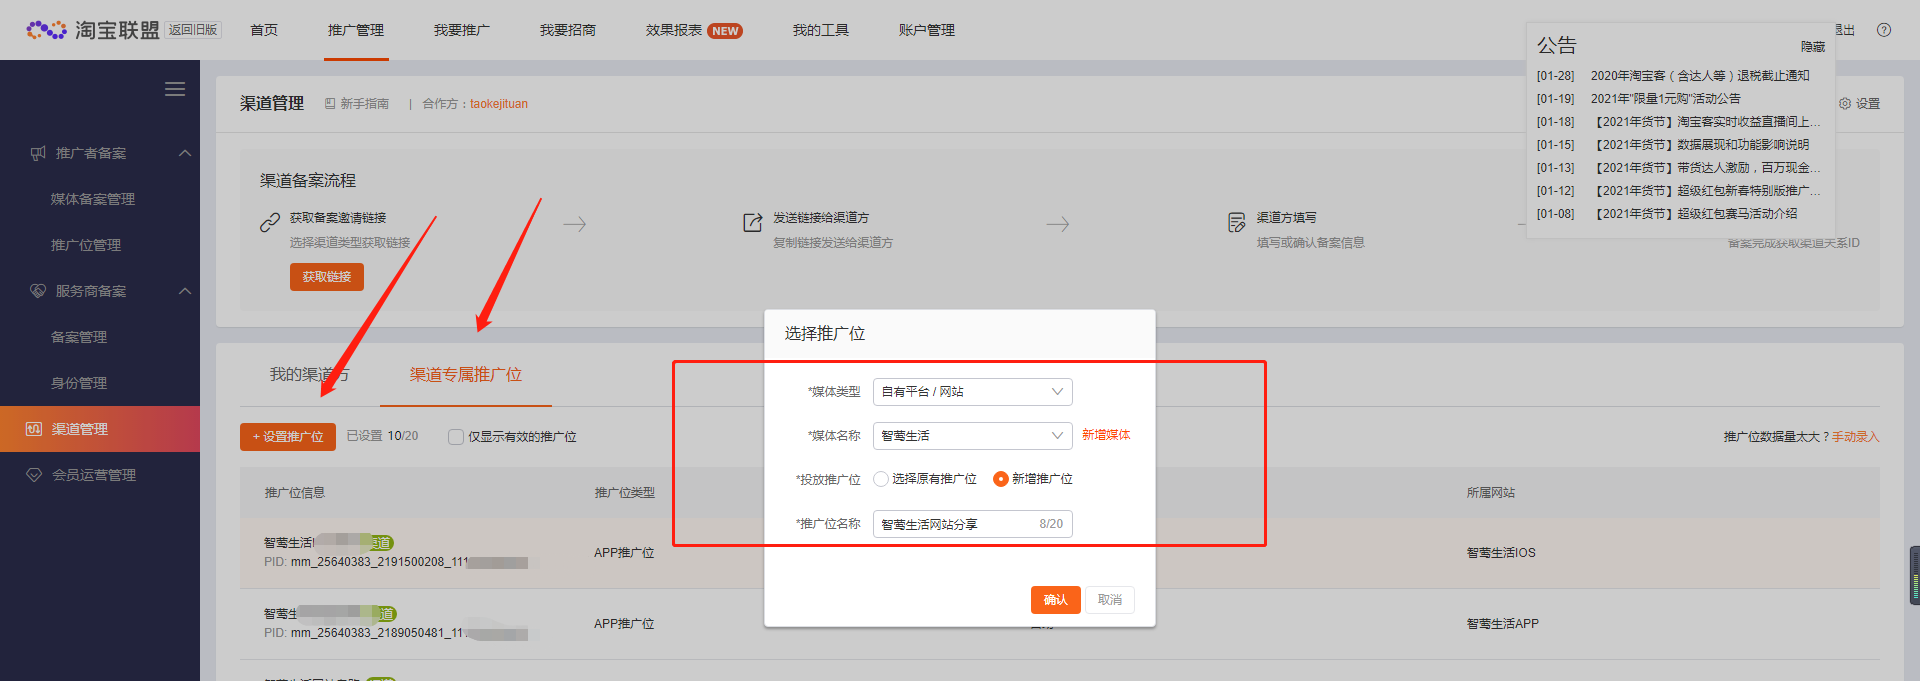
Task: Open announcement 带货达人激励，百万现金
Action: [1706, 168]
